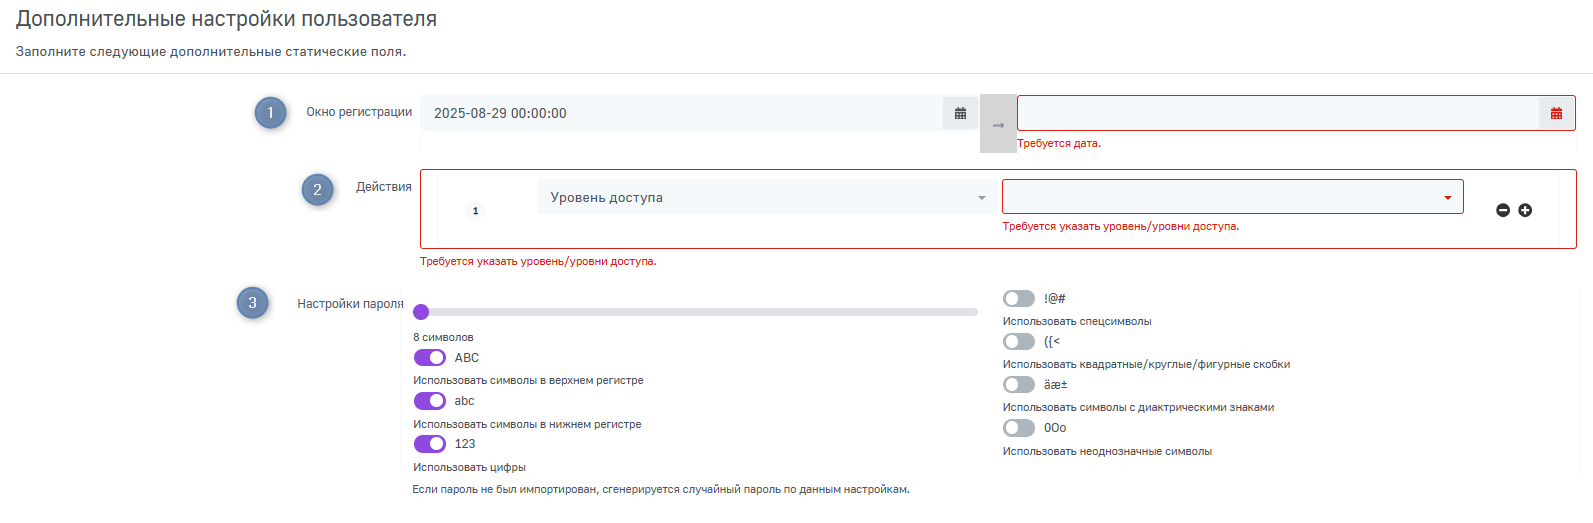This screenshot has height=523, width=1593.
Task: Disable uppercase ABC characters toggle
Action: 430,358
